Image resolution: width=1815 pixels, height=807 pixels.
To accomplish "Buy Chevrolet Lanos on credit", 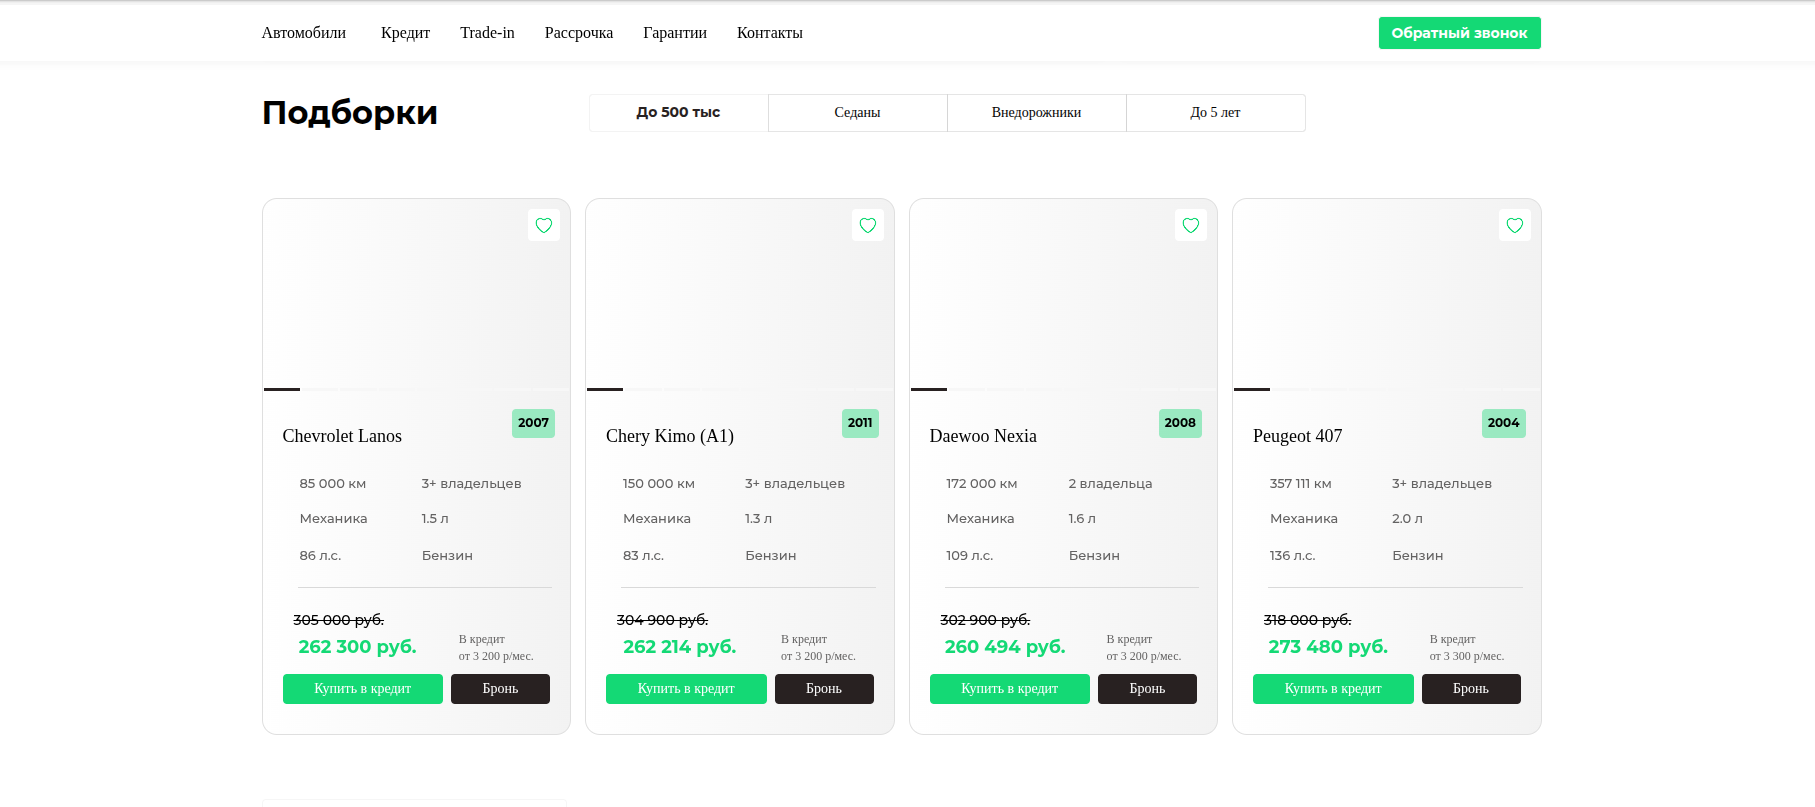I will point(363,689).
